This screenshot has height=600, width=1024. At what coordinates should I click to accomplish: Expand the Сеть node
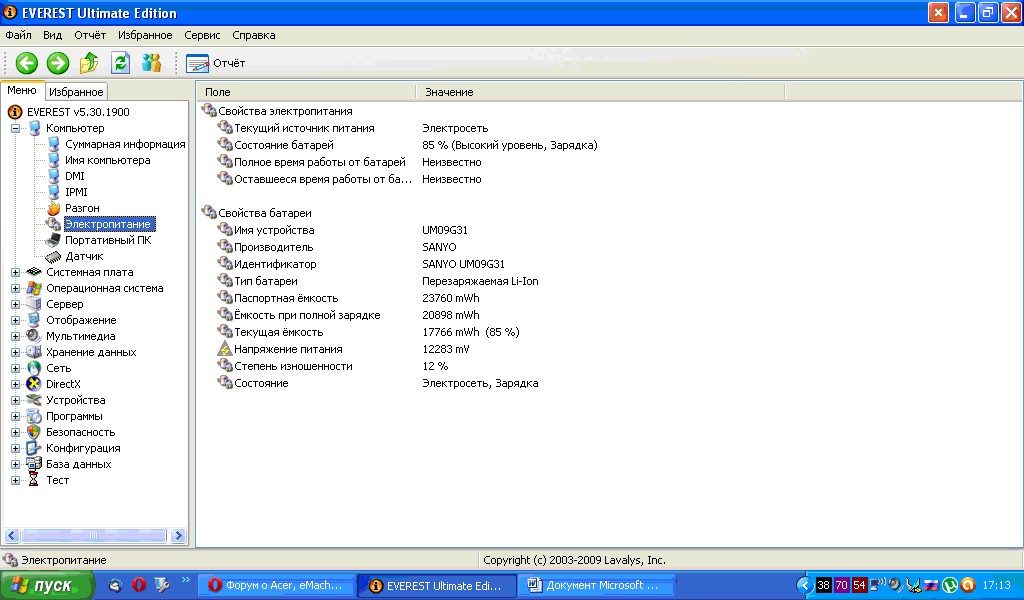(x=15, y=368)
